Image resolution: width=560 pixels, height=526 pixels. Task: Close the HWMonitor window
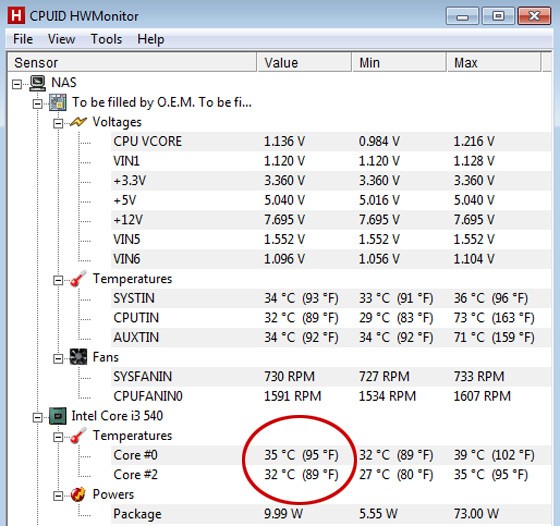click(x=534, y=16)
